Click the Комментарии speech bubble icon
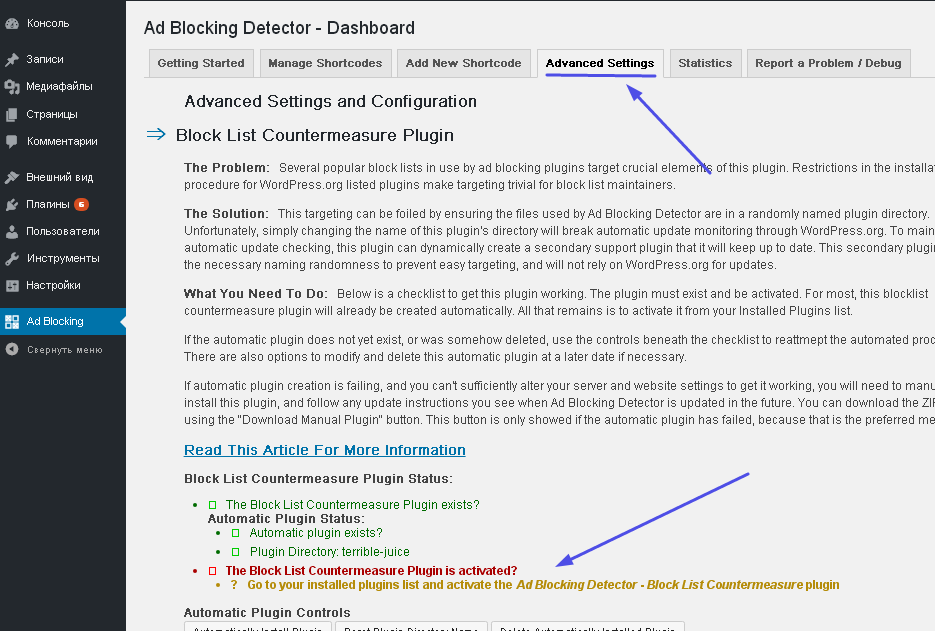 click(x=12, y=142)
